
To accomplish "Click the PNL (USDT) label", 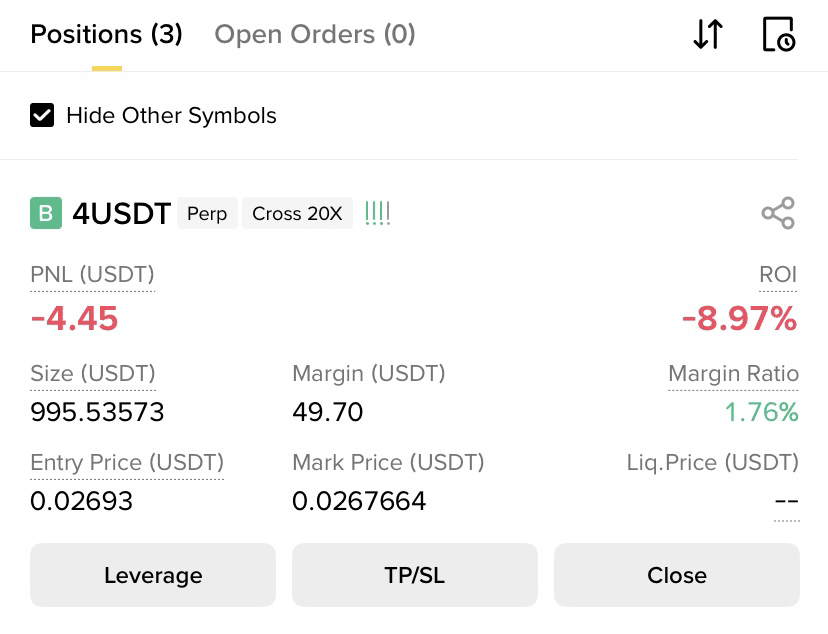I will [x=92, y=275].
